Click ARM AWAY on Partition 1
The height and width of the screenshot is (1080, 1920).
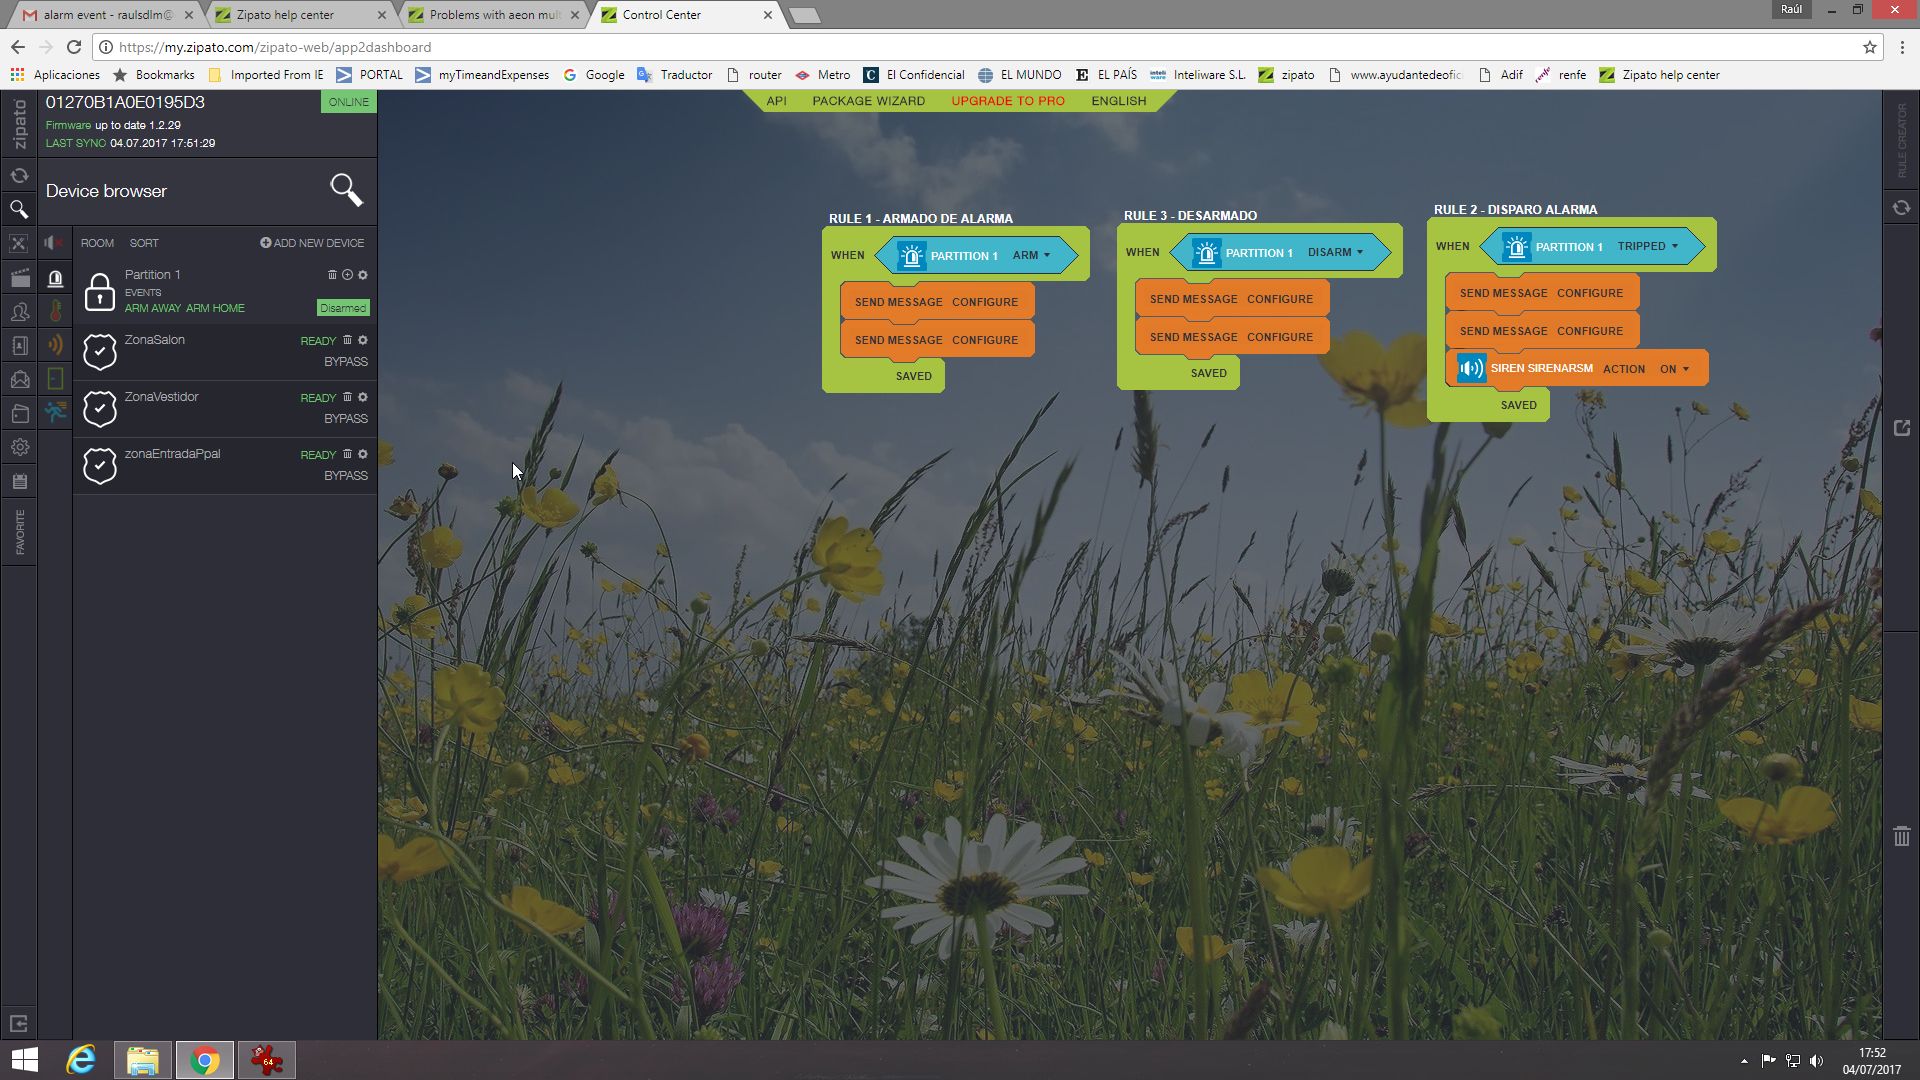(153, 308)
